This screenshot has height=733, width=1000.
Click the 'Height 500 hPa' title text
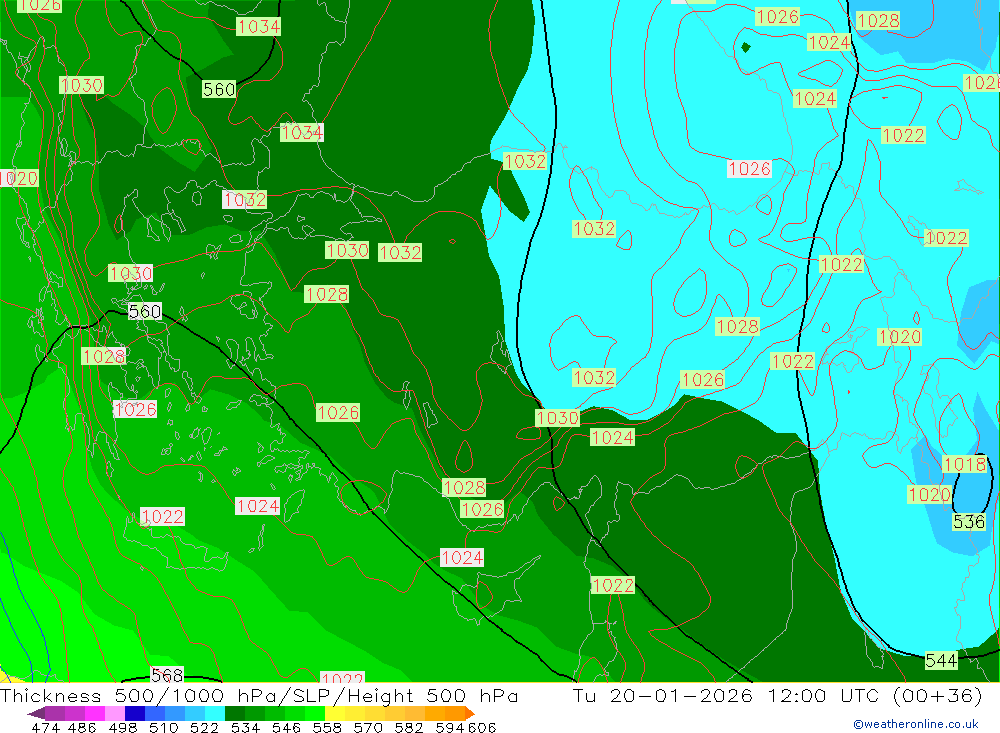pyautogui.click(x=432, y=696)
